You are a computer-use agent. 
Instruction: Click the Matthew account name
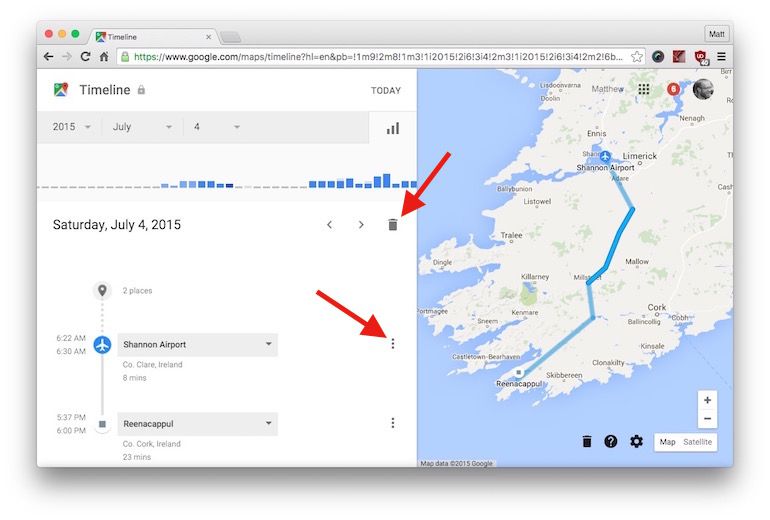tap(608, 89)
